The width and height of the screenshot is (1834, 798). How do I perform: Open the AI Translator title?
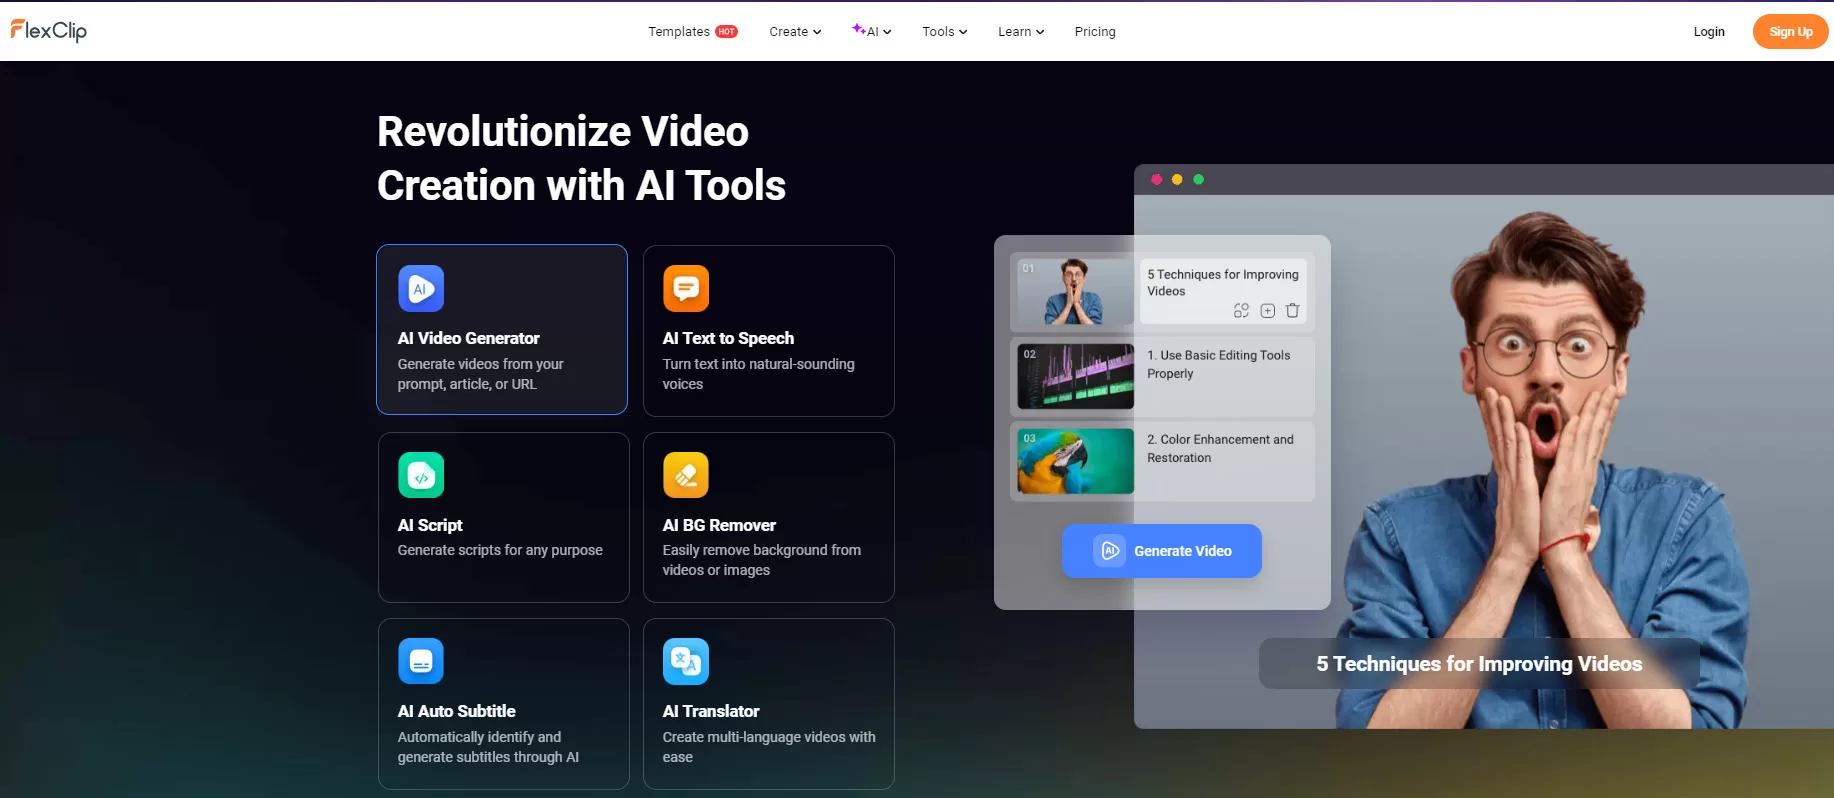[711, 711]
